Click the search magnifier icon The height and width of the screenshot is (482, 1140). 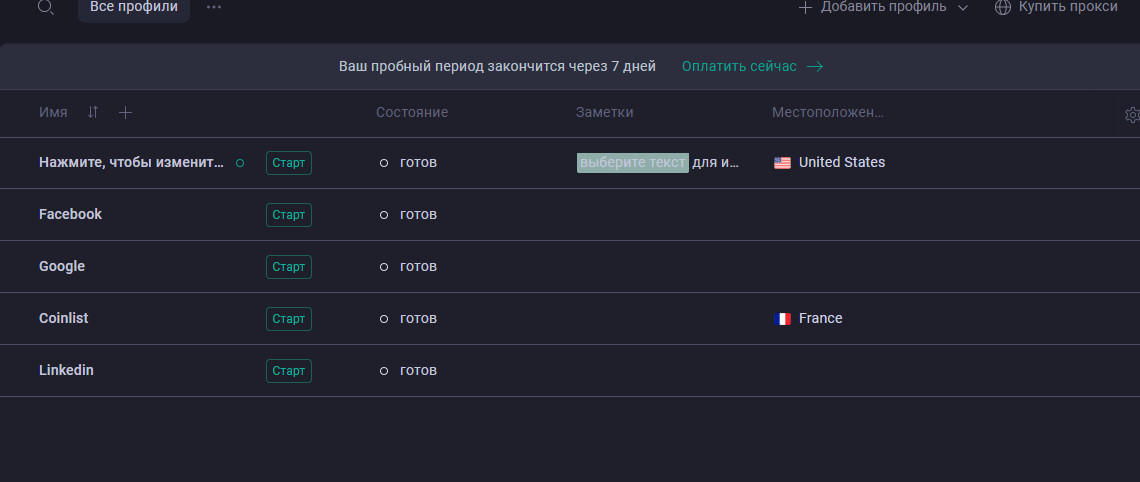pyautogui.click(x=45, y=7)
